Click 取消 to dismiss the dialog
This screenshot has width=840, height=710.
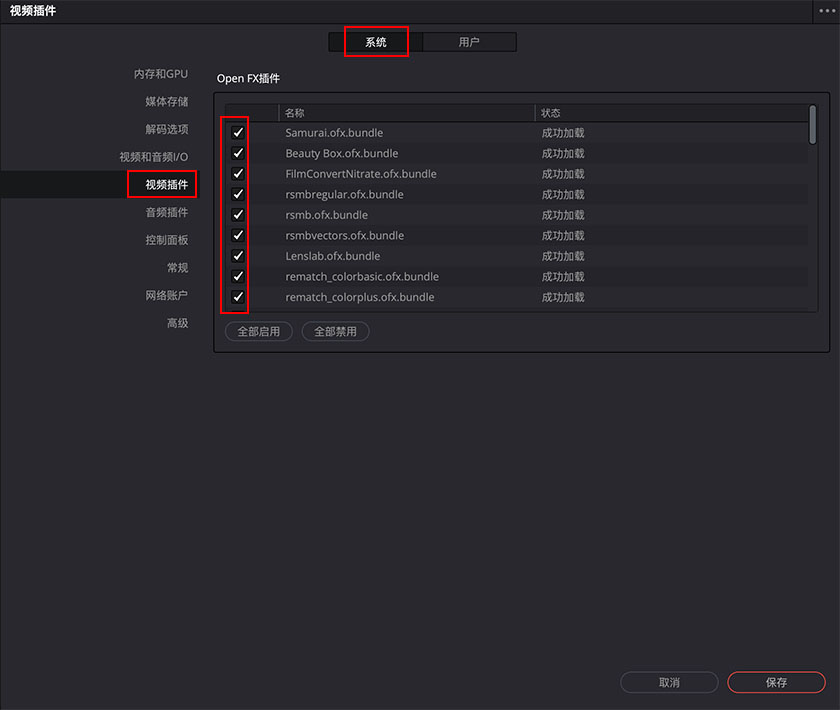point(669,682)
